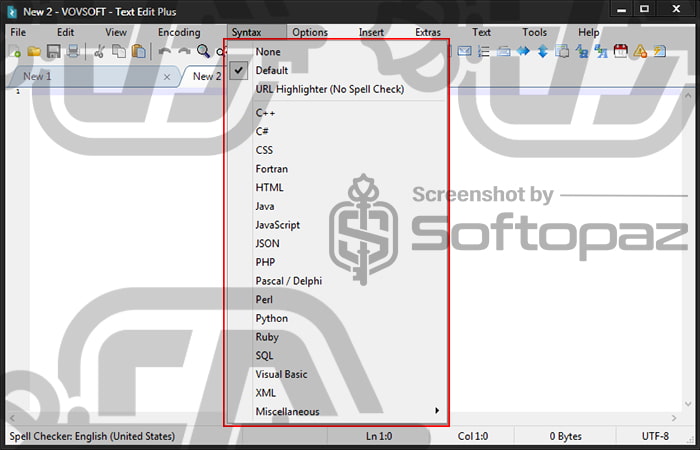Select HTML syntax highlighting

pos(337,188)
